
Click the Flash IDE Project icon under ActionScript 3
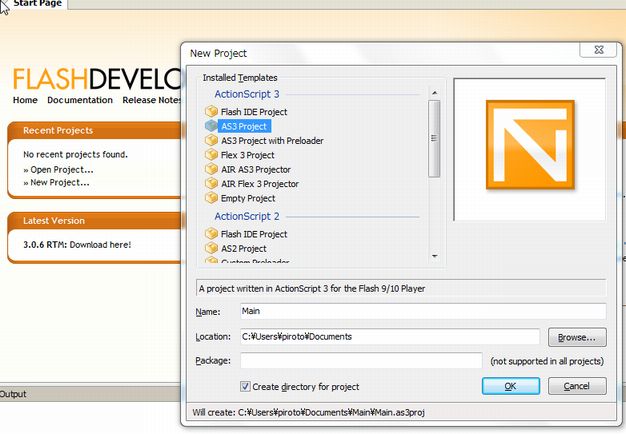pyautogui.click(x=211, y=111)
